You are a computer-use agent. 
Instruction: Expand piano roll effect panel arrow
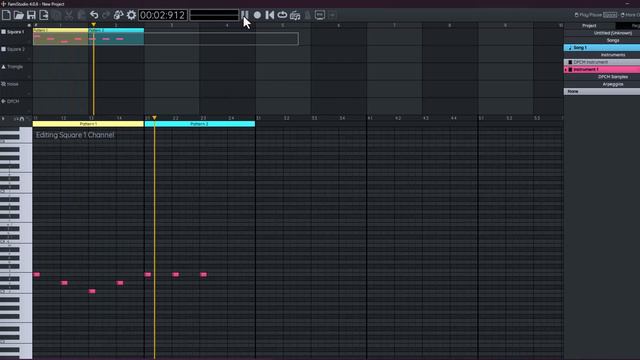[3, 119]
